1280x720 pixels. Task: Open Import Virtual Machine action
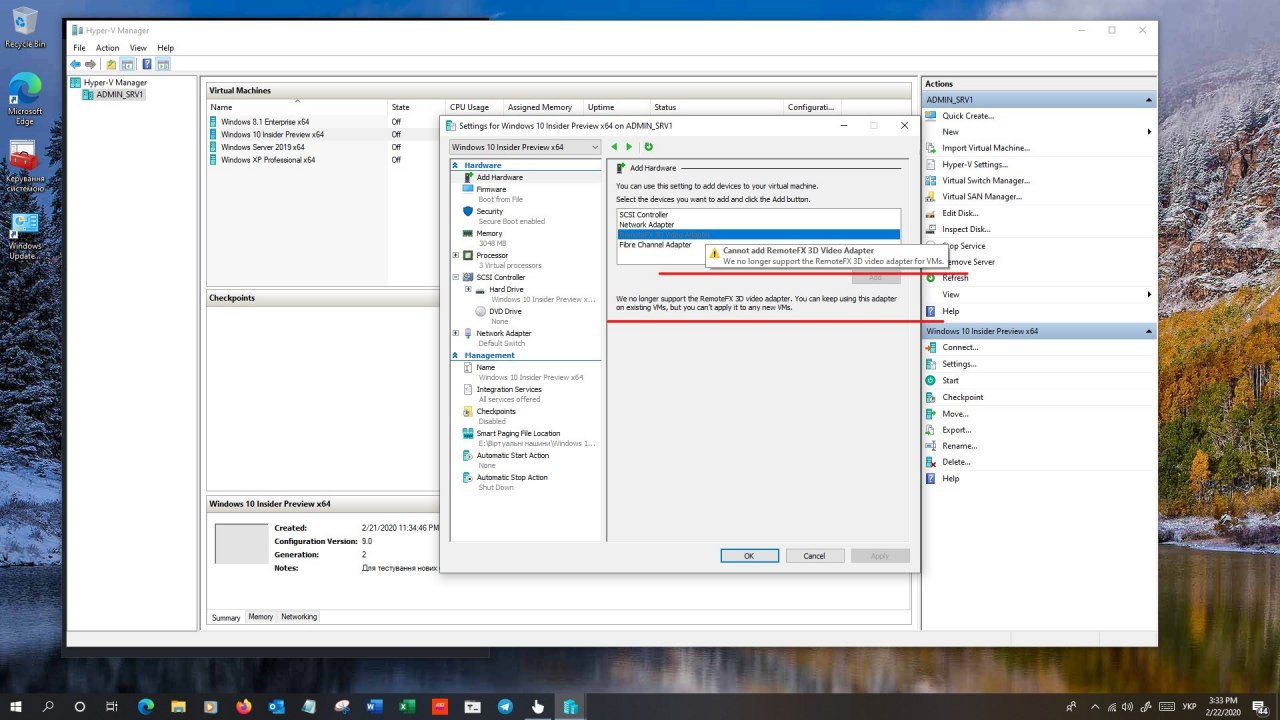point(985,148)
